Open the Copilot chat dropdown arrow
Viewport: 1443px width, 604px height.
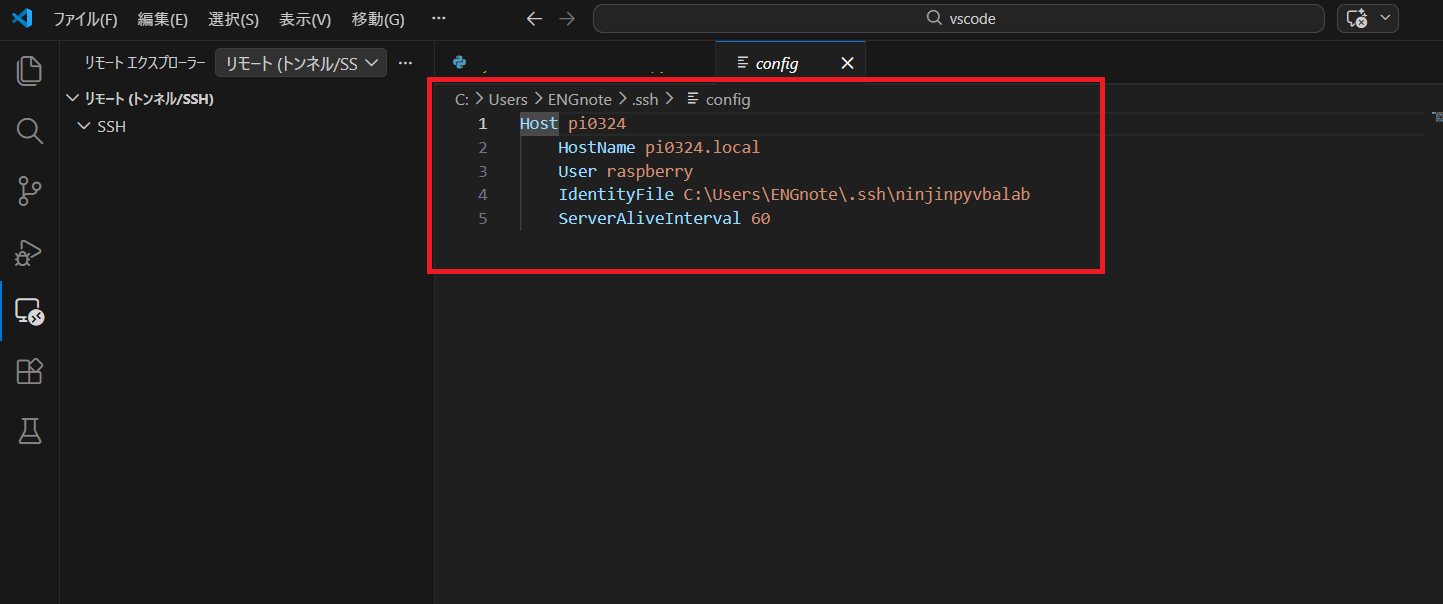pos(1385,18)
